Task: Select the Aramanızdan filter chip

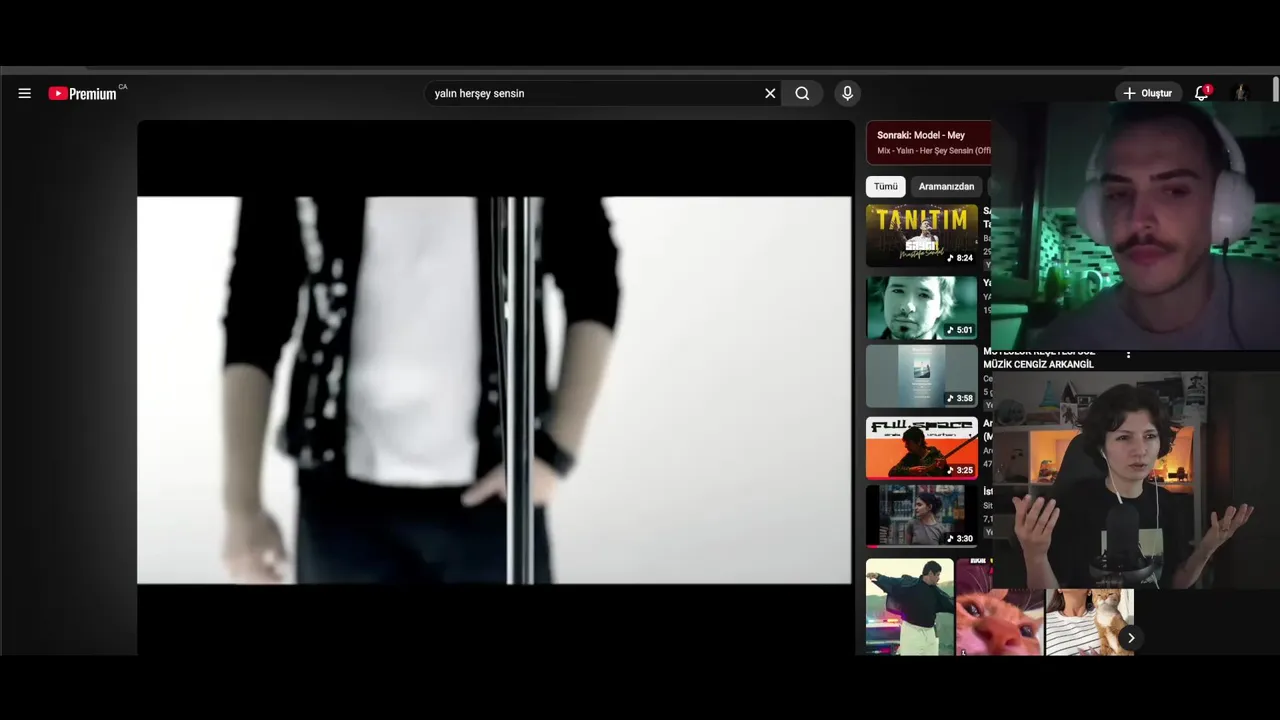Action: coord(946,186)
